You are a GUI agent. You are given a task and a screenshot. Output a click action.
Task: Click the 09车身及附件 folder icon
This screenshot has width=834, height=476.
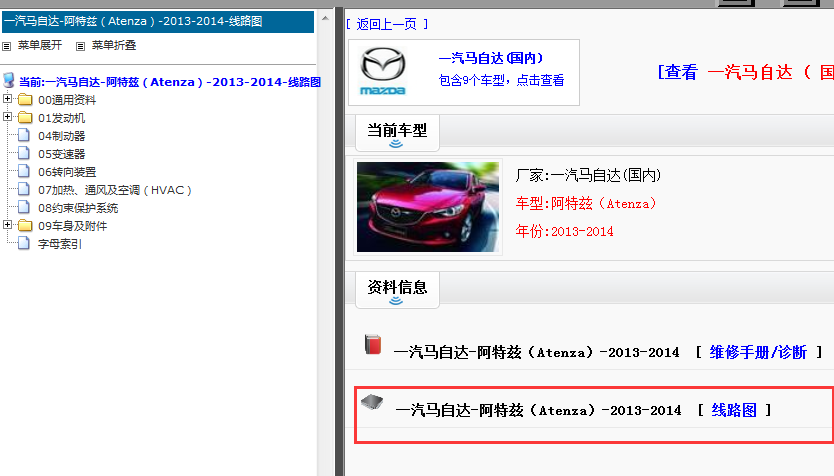pyautogui.click(x=25, y=226)
